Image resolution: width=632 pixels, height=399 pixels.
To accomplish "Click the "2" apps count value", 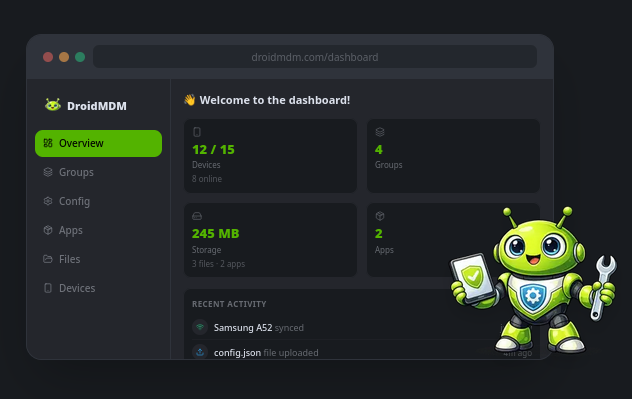I will (378, 233).
